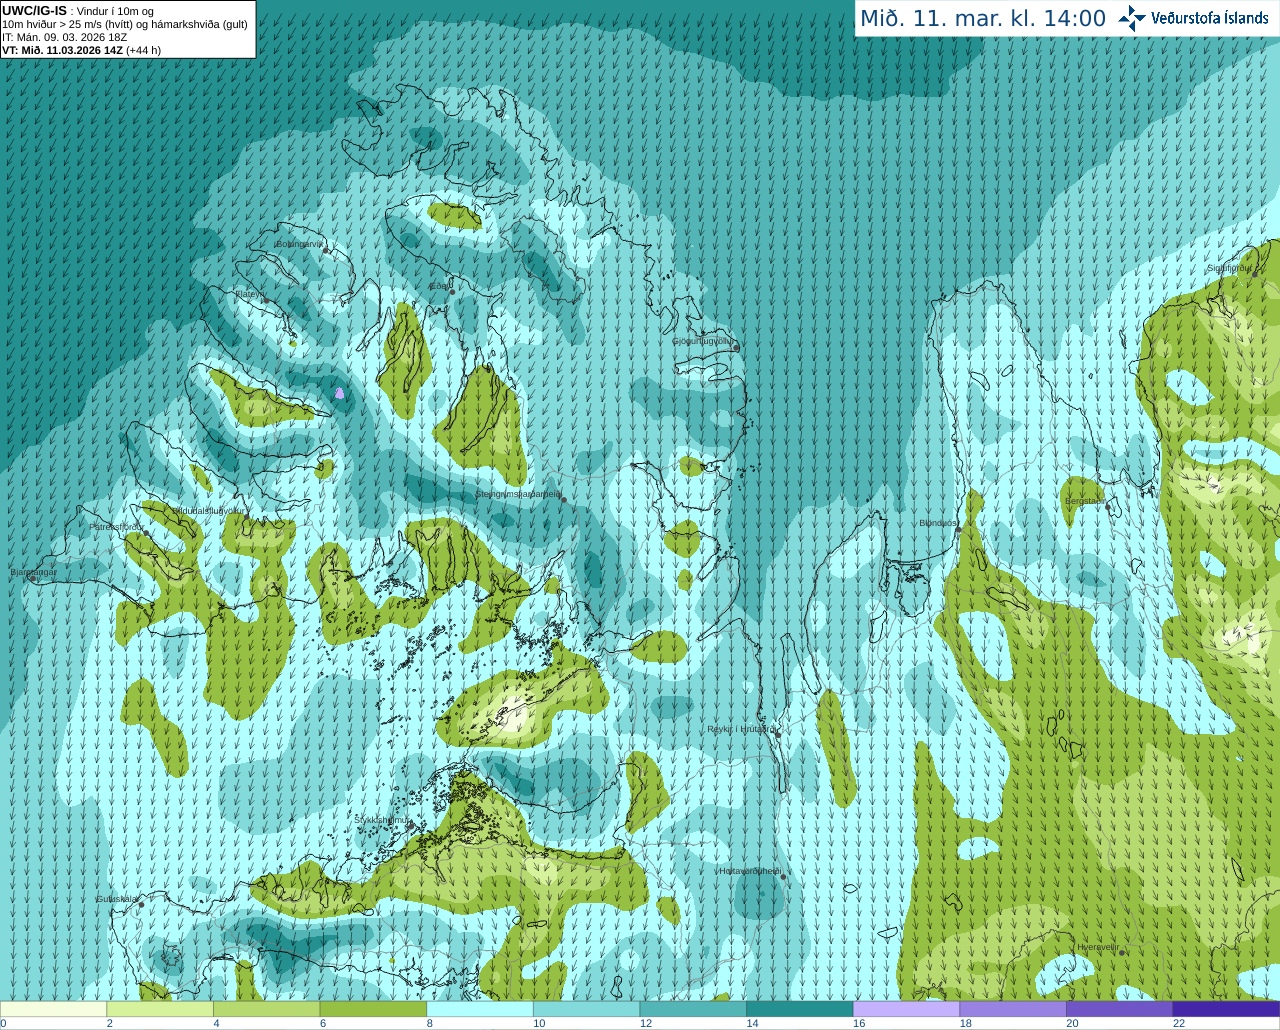Click the 'Veðurstofa Íslands' logo text
The image size is (1280, 1030).
tap(1209, 18)
